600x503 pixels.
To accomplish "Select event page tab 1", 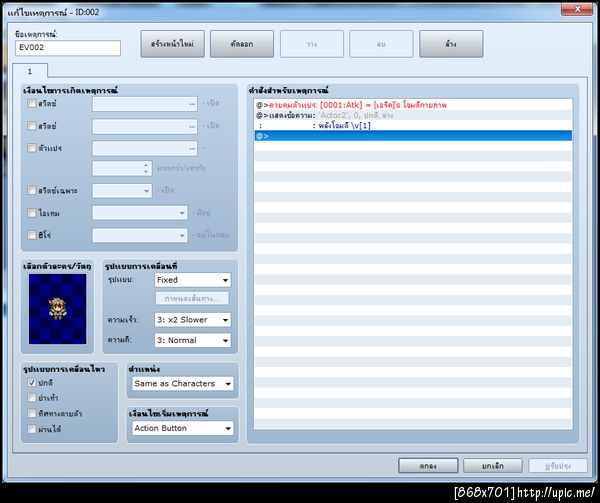I will pos(30,71).
